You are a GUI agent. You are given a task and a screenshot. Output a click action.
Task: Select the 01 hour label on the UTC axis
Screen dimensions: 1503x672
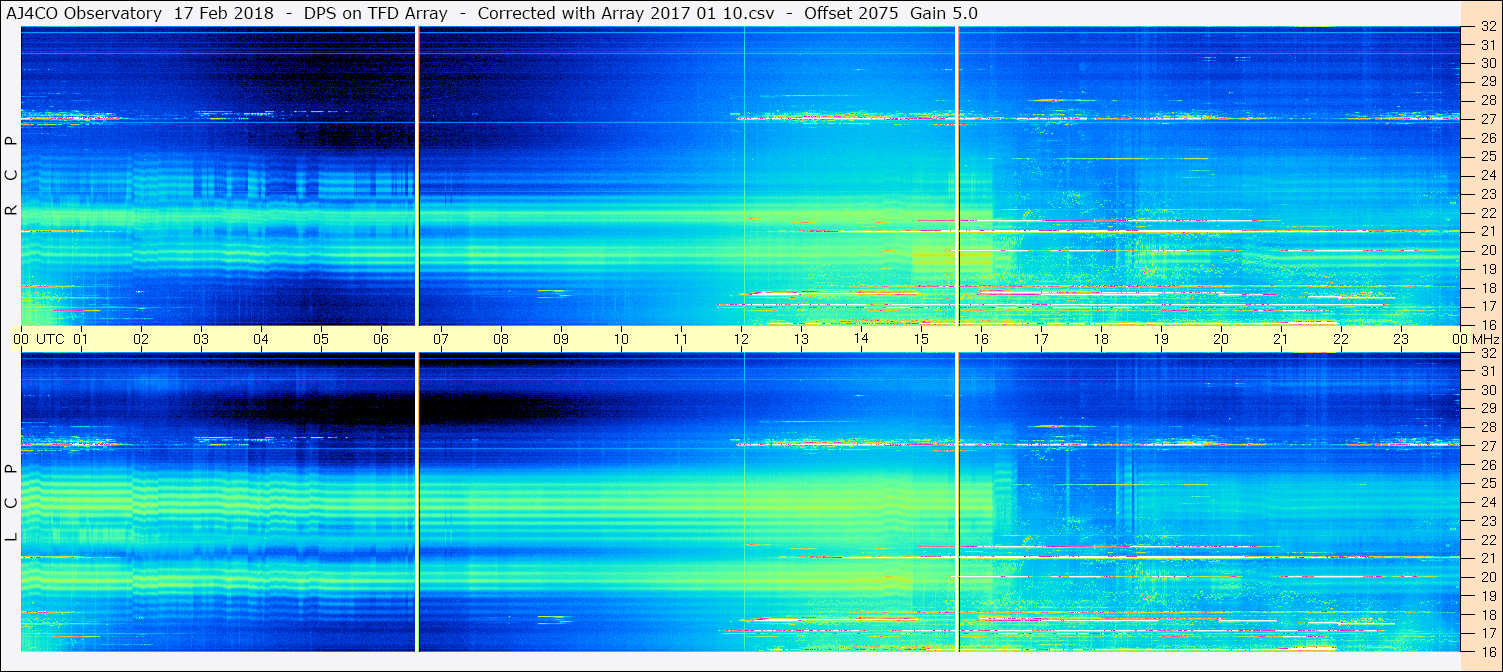(x=81, y=339)
